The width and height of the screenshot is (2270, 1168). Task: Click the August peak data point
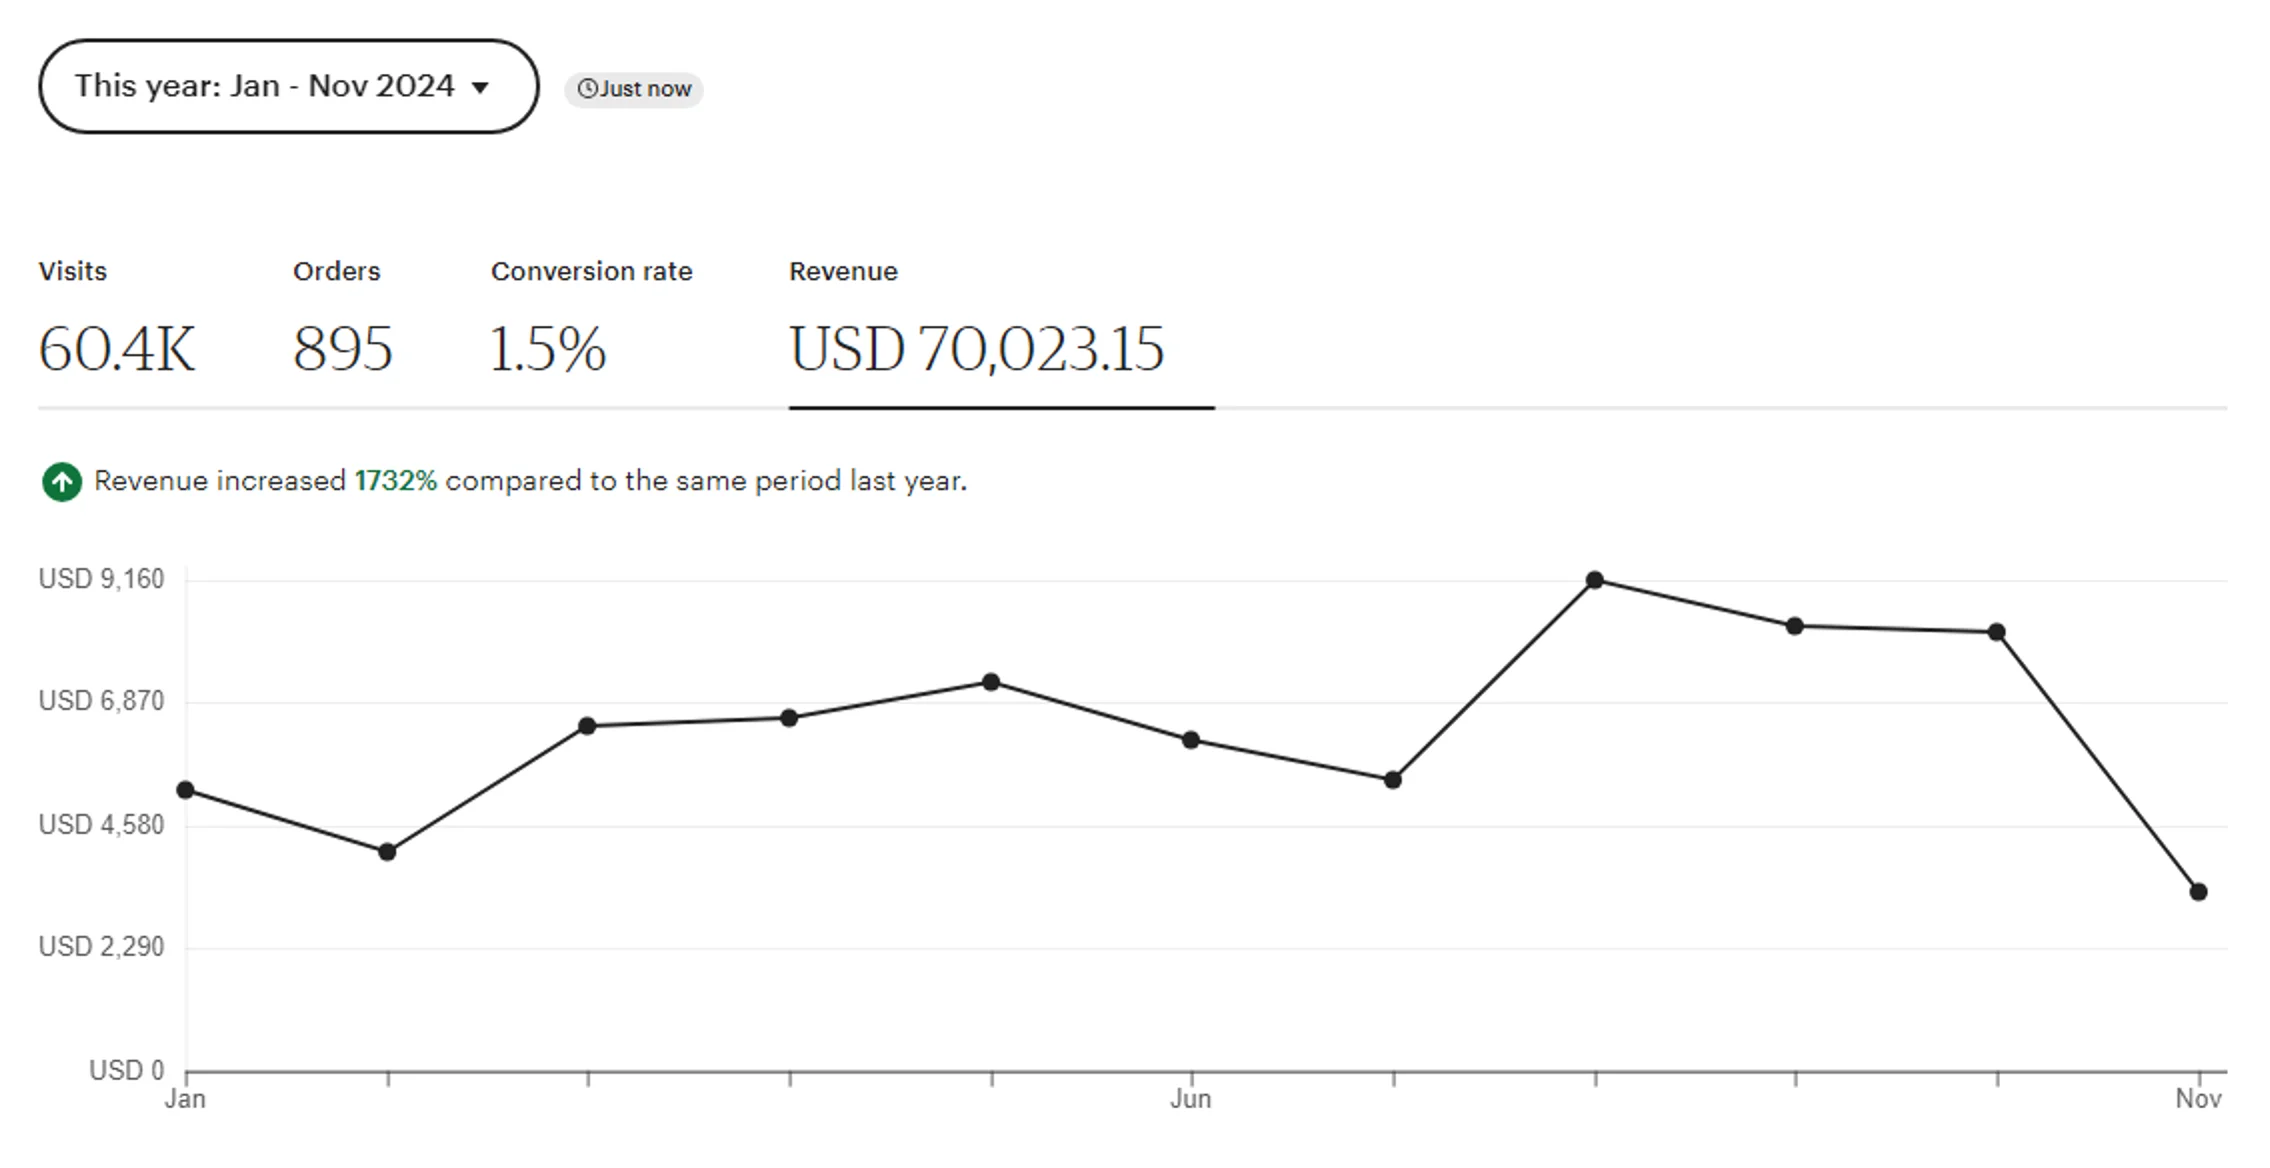pyautogui.click(x=1595, y=580)
